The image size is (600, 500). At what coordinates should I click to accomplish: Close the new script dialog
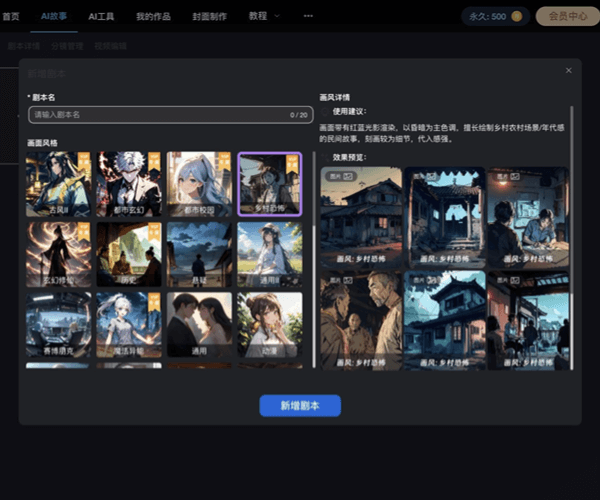pos(568,70)
